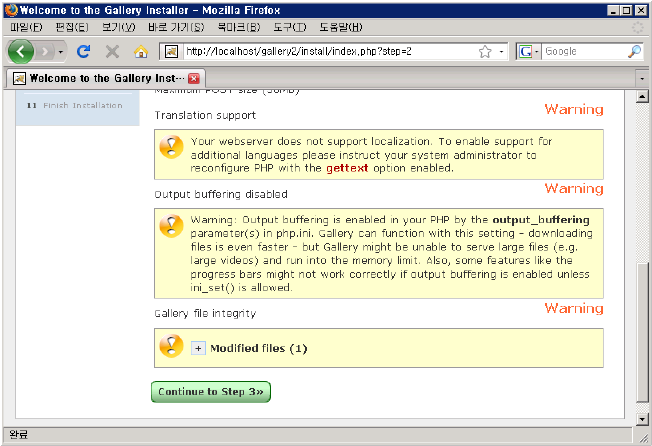This screenshot has height=446, width=652.
Task: Click the 완료 status bar text
Action: [18, 435]
